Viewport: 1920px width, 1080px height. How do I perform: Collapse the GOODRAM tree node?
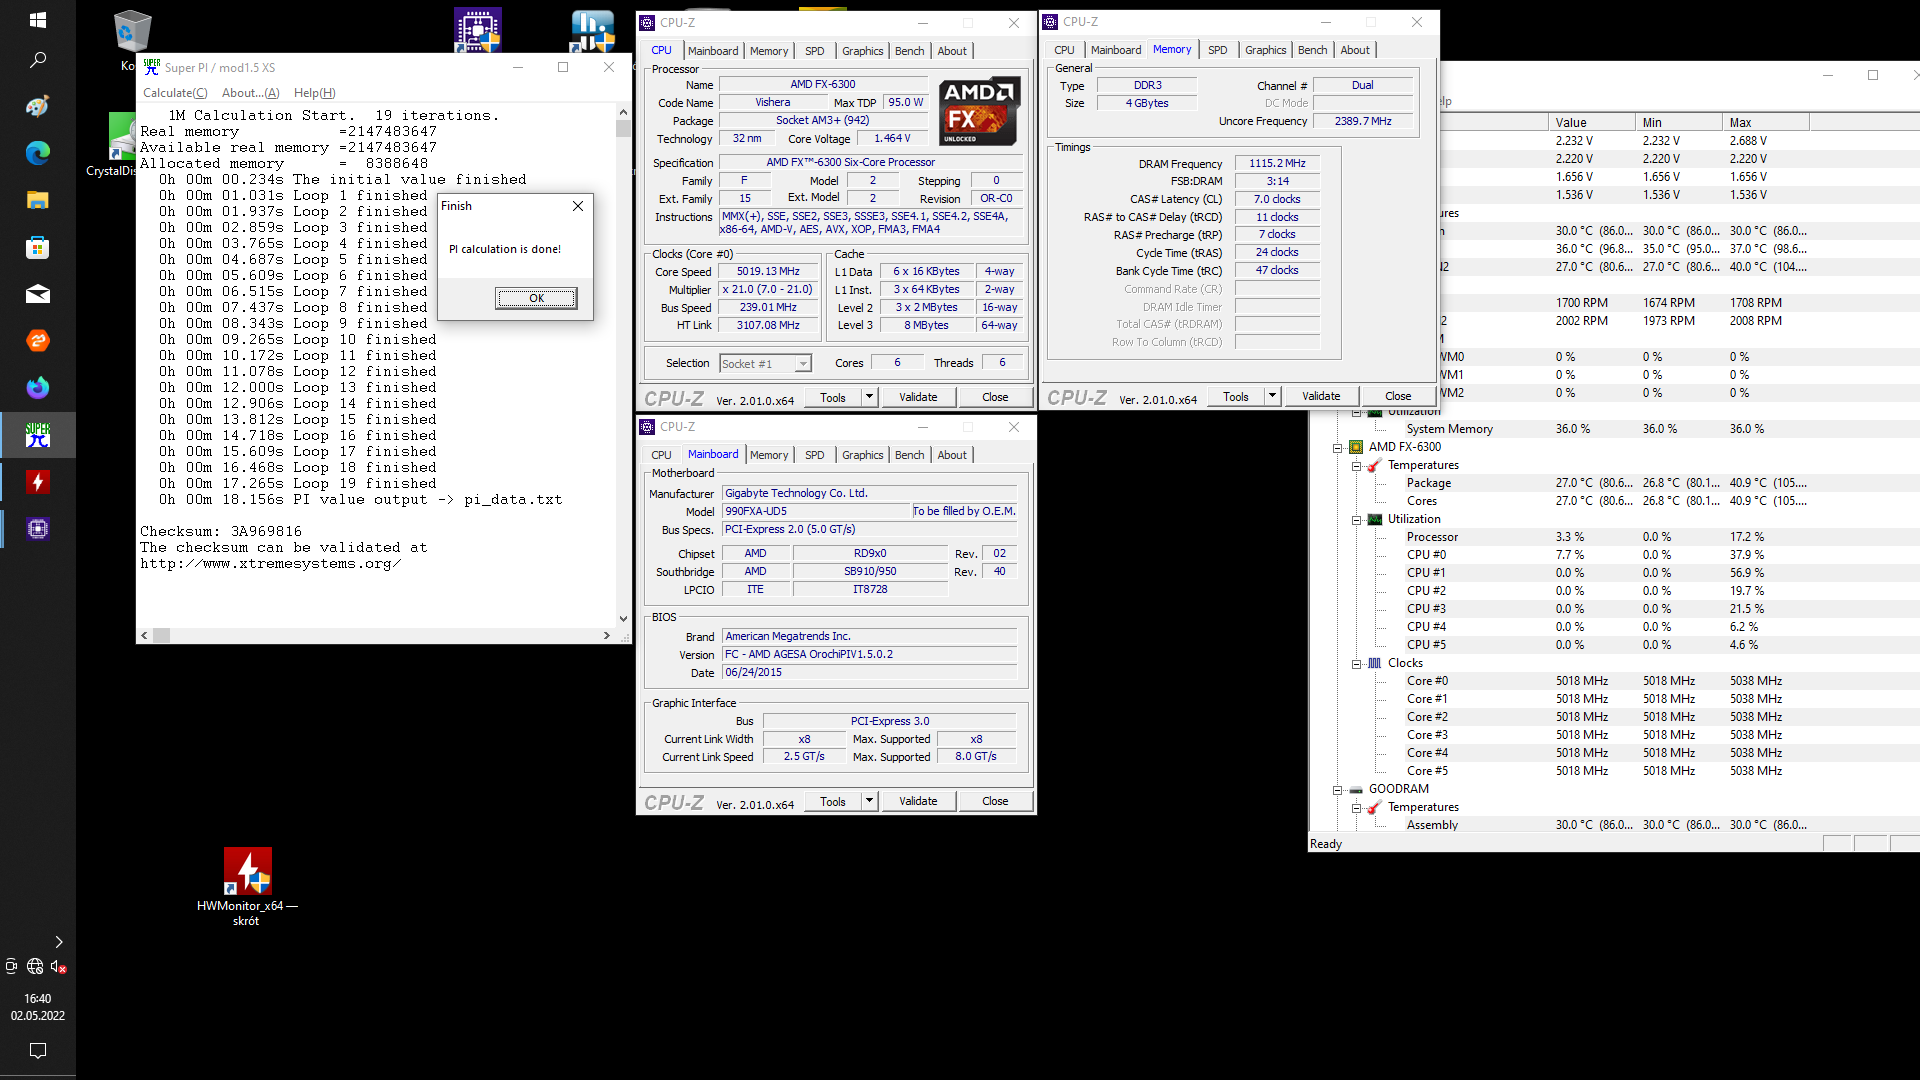tap(1337, 790)
